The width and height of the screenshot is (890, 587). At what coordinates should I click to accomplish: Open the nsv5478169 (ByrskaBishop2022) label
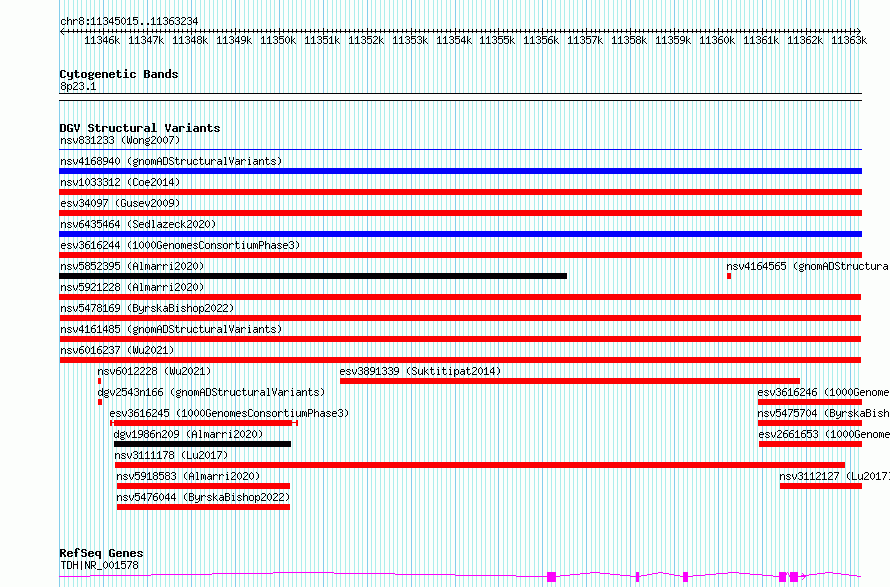[x=147, y=308]
